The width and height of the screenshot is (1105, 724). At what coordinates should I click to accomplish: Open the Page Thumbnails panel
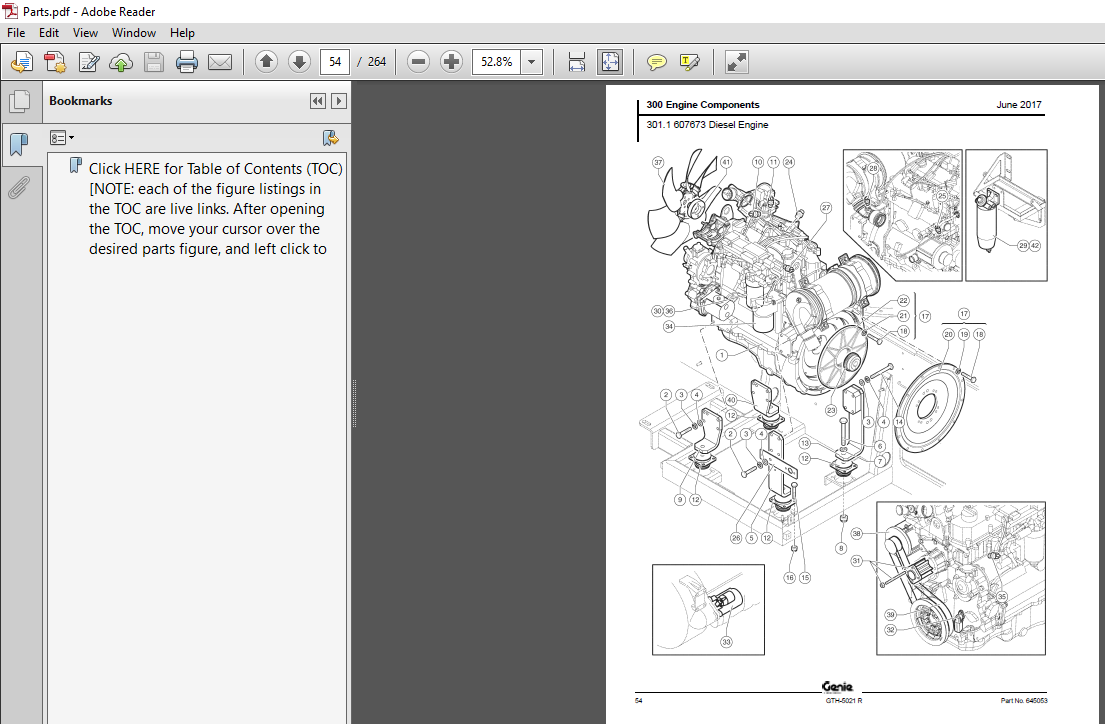coord(20,102)
